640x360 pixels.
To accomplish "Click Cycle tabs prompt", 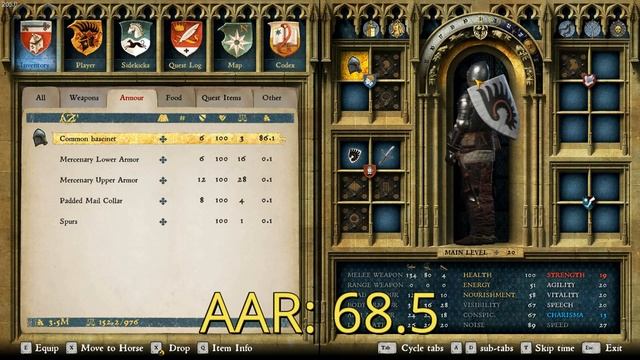I will [x=411, y=348].
